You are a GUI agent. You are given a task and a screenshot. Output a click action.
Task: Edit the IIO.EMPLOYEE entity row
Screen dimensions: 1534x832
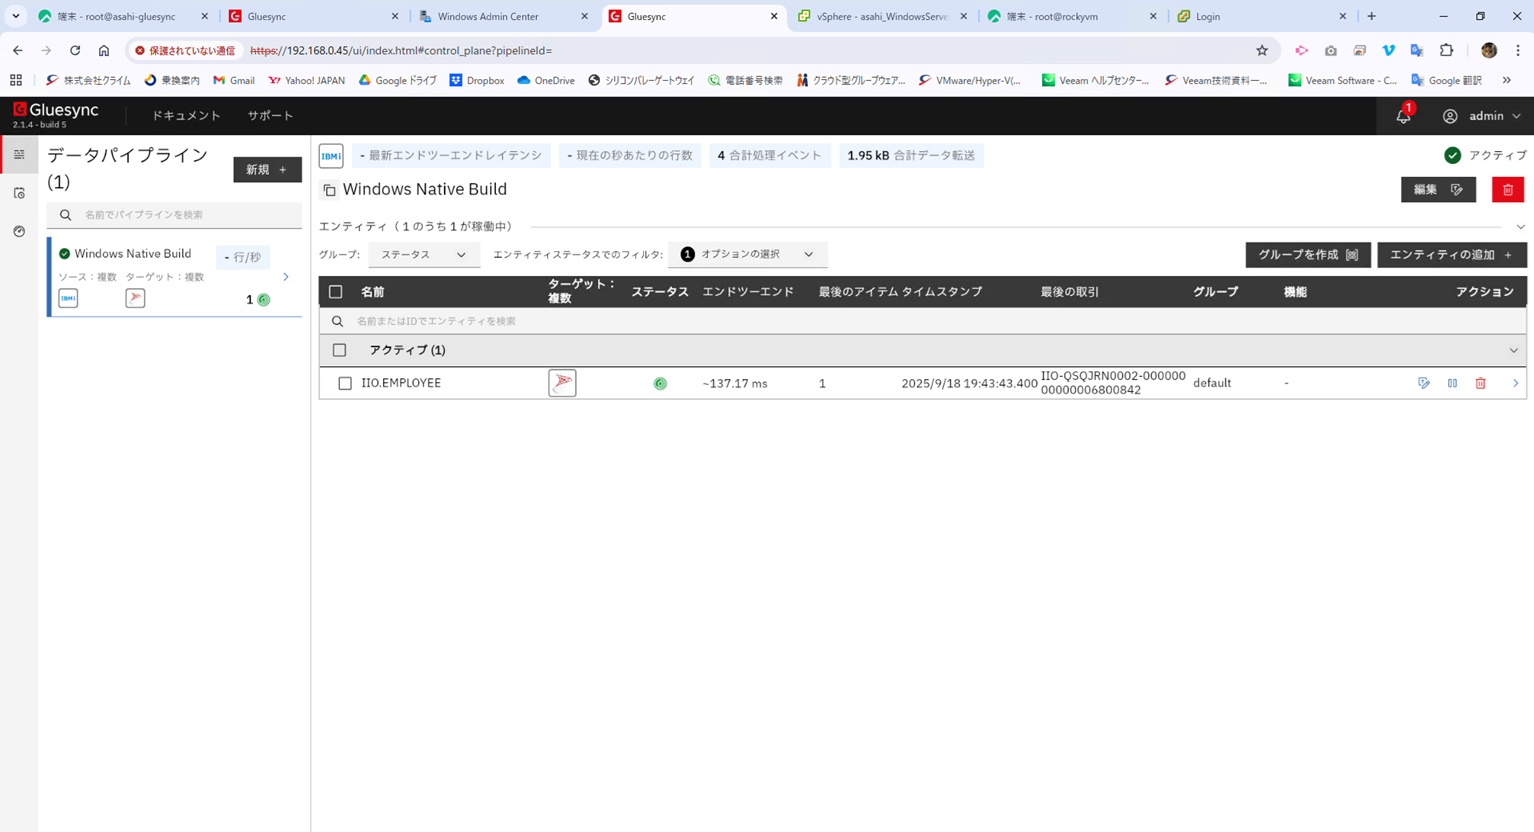(1424, 383)
